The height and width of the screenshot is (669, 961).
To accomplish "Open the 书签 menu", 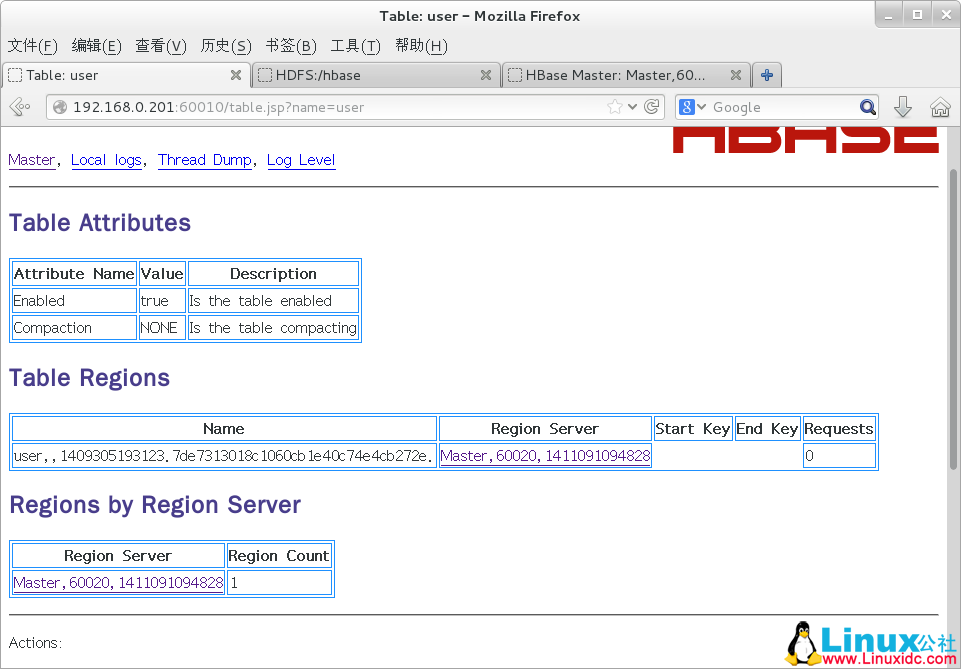I will (289, 46).
